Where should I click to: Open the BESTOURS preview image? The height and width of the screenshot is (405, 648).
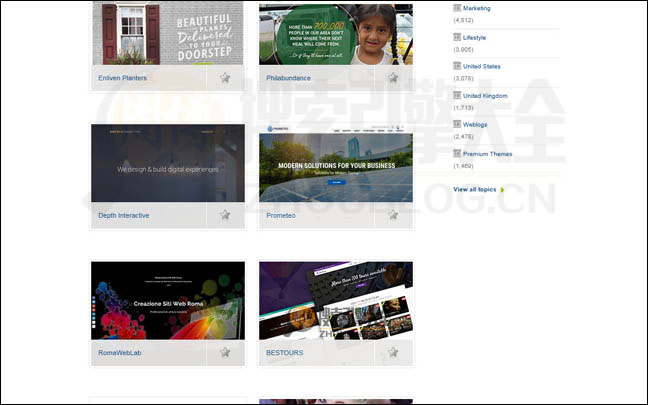click(x=335, y=301)
